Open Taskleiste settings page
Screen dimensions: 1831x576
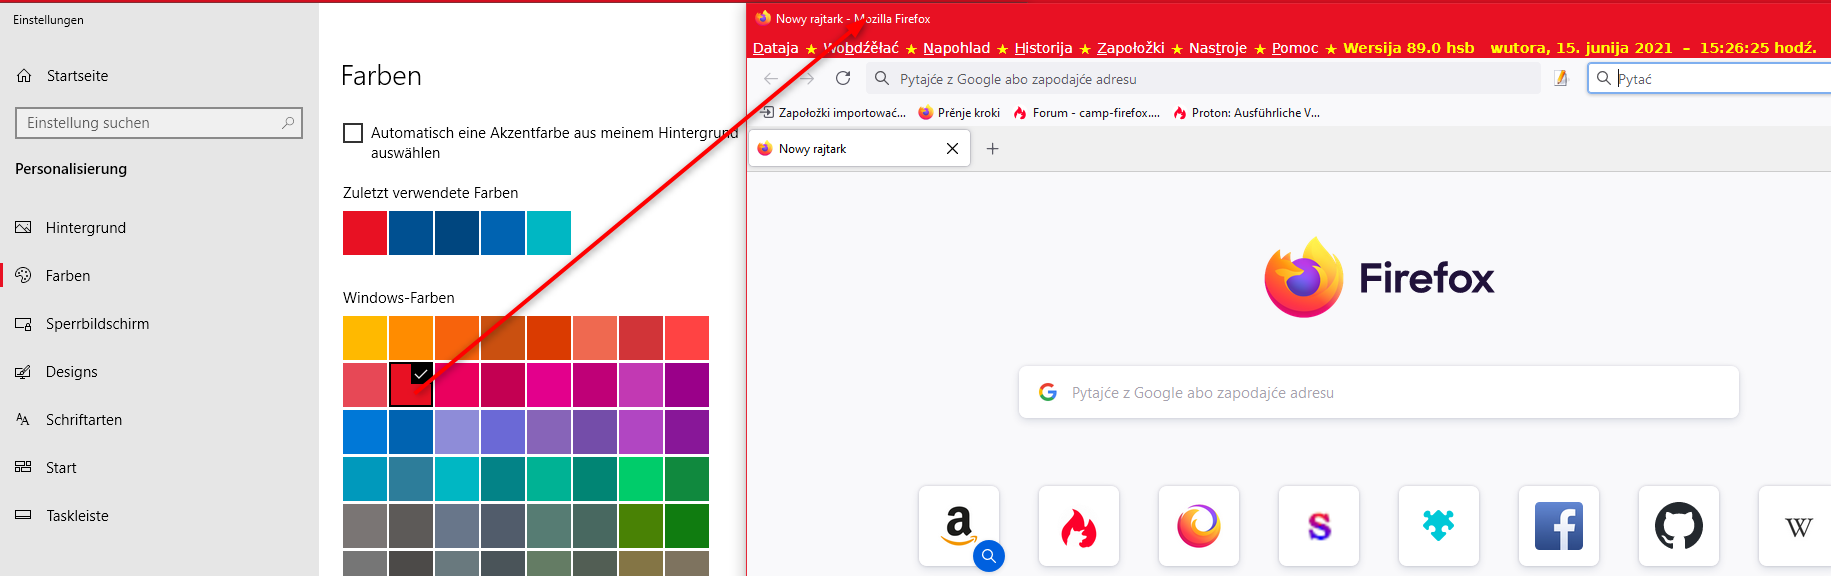(77, 516)
